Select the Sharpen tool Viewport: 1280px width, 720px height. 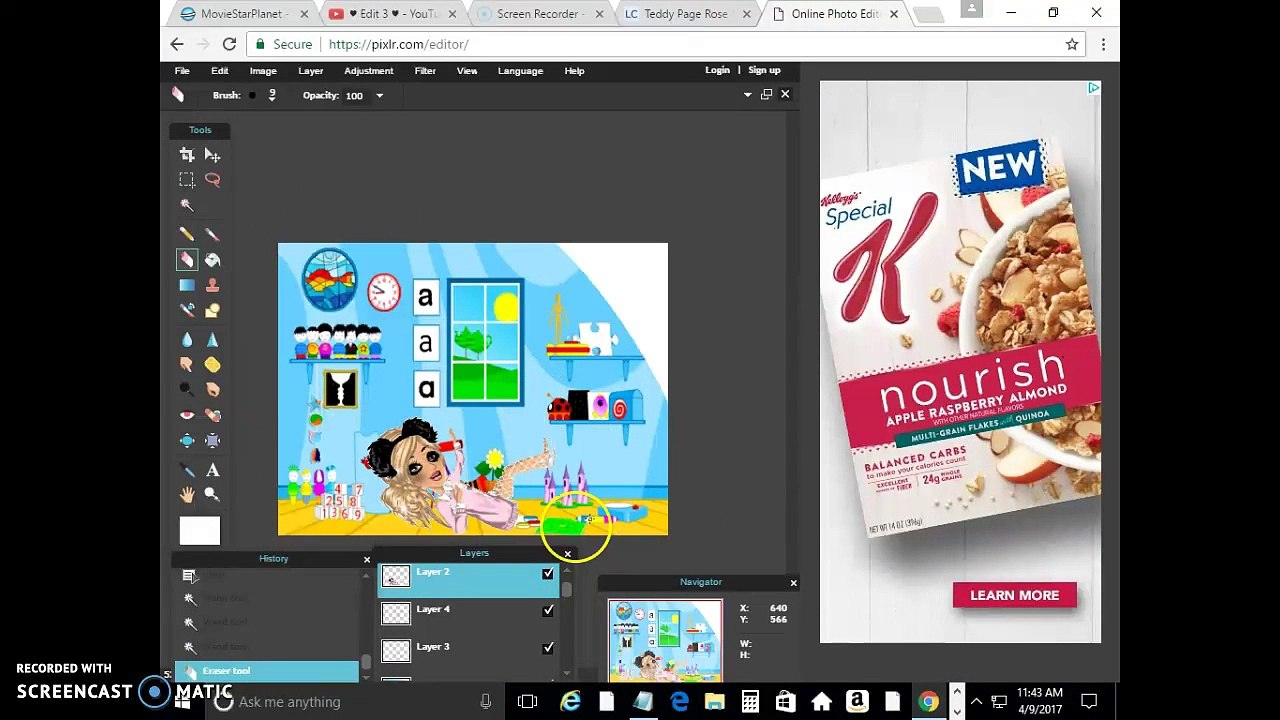coord(212,340)
